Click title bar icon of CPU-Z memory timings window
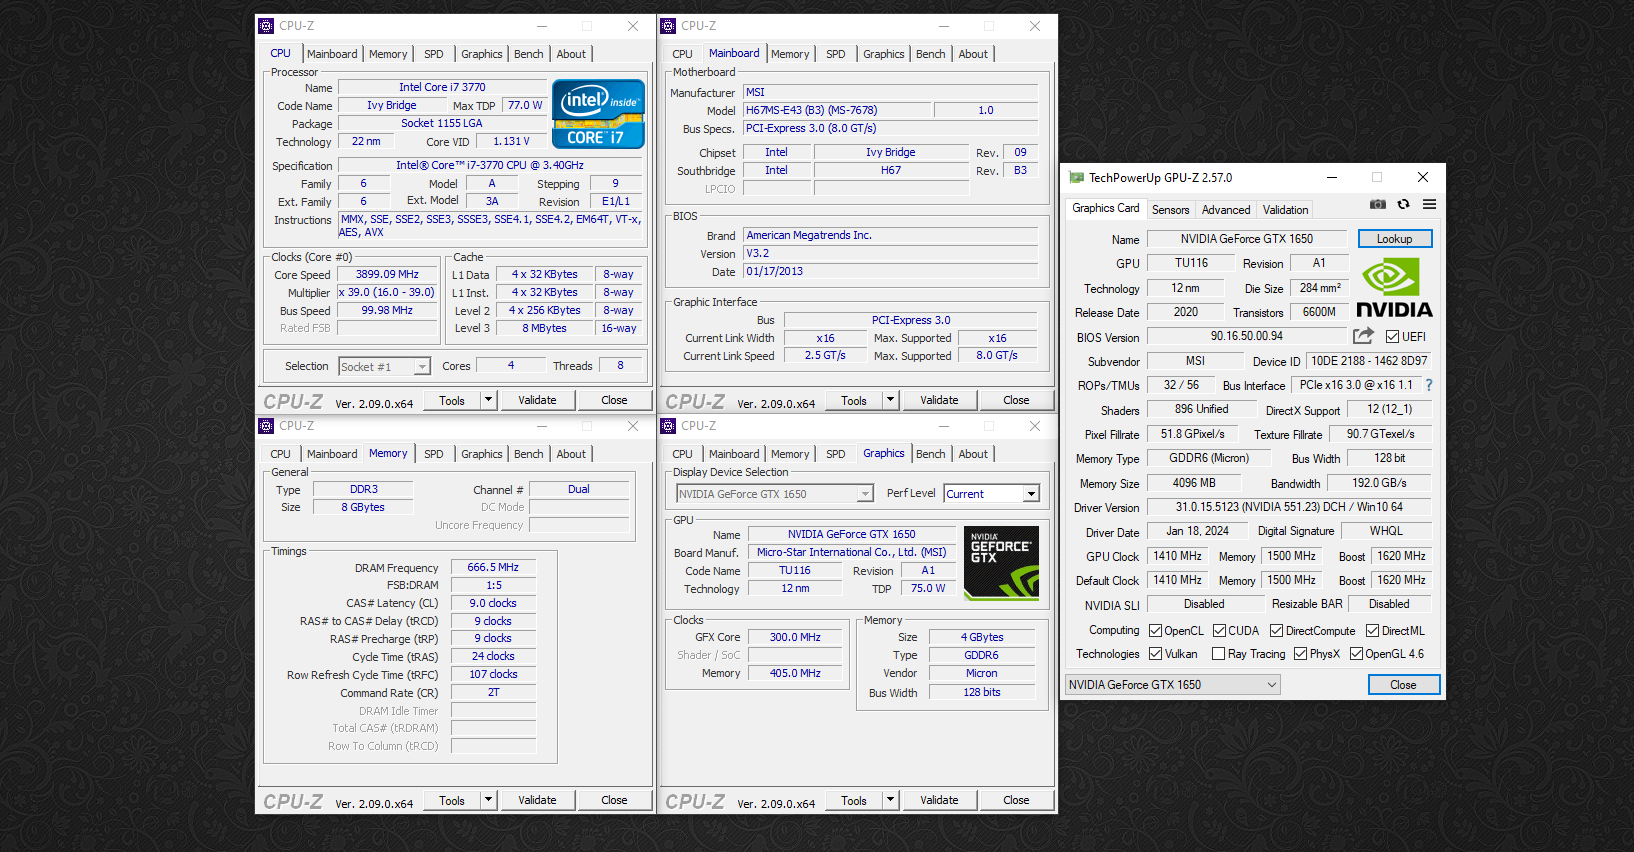 click(266, 426)
